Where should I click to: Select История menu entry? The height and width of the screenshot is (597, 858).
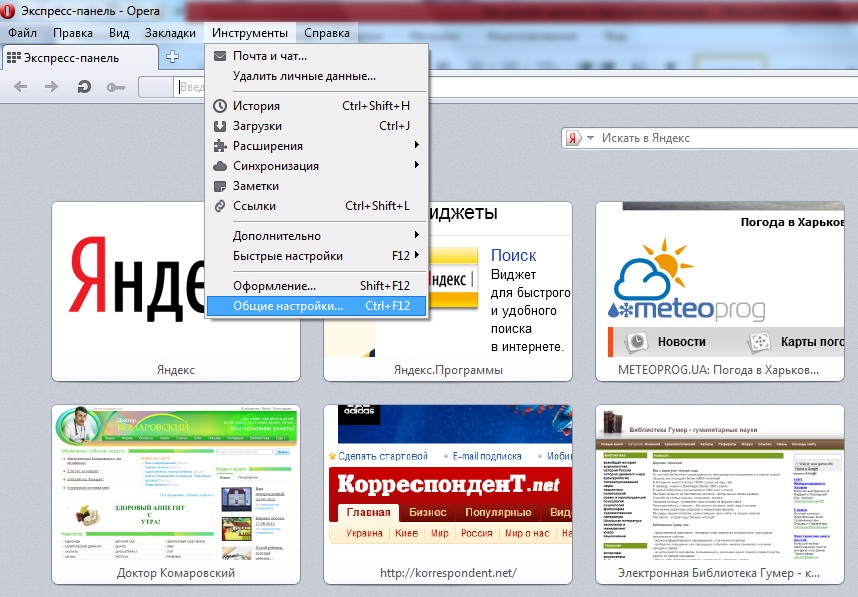coord(316,106)
